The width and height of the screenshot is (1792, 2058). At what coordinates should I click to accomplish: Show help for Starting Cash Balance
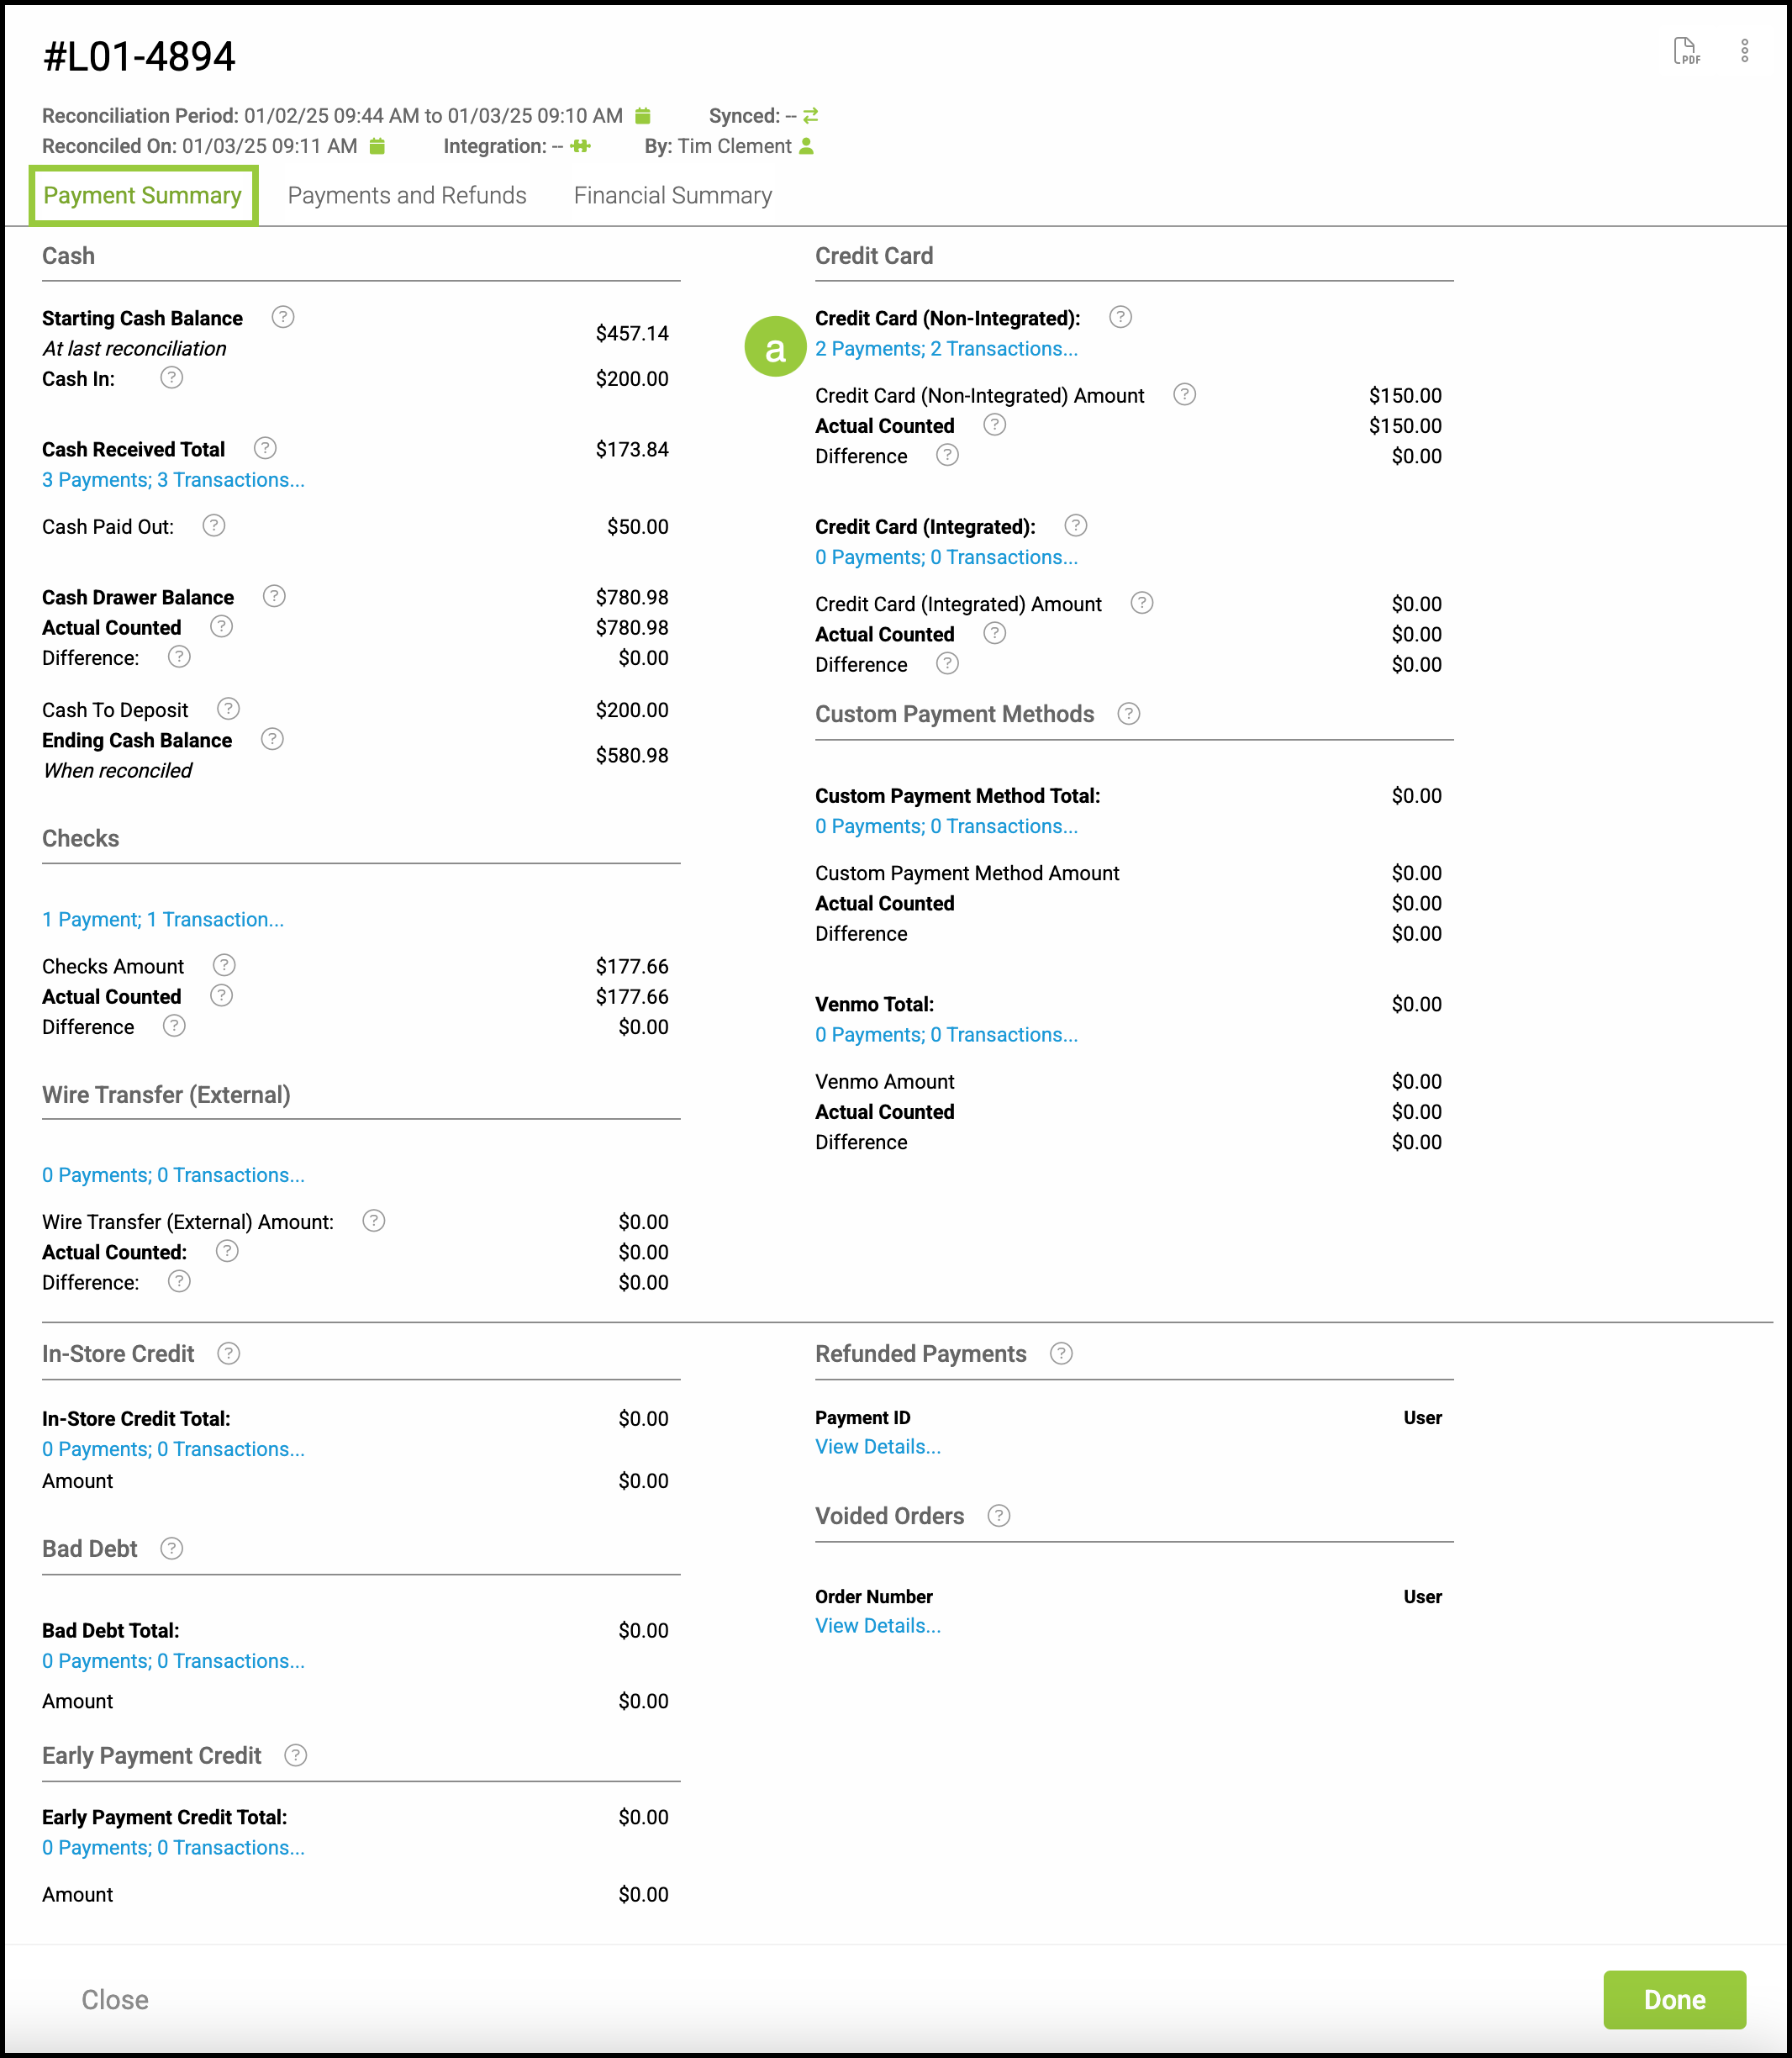pyautogui.click(x=283, y=317)
